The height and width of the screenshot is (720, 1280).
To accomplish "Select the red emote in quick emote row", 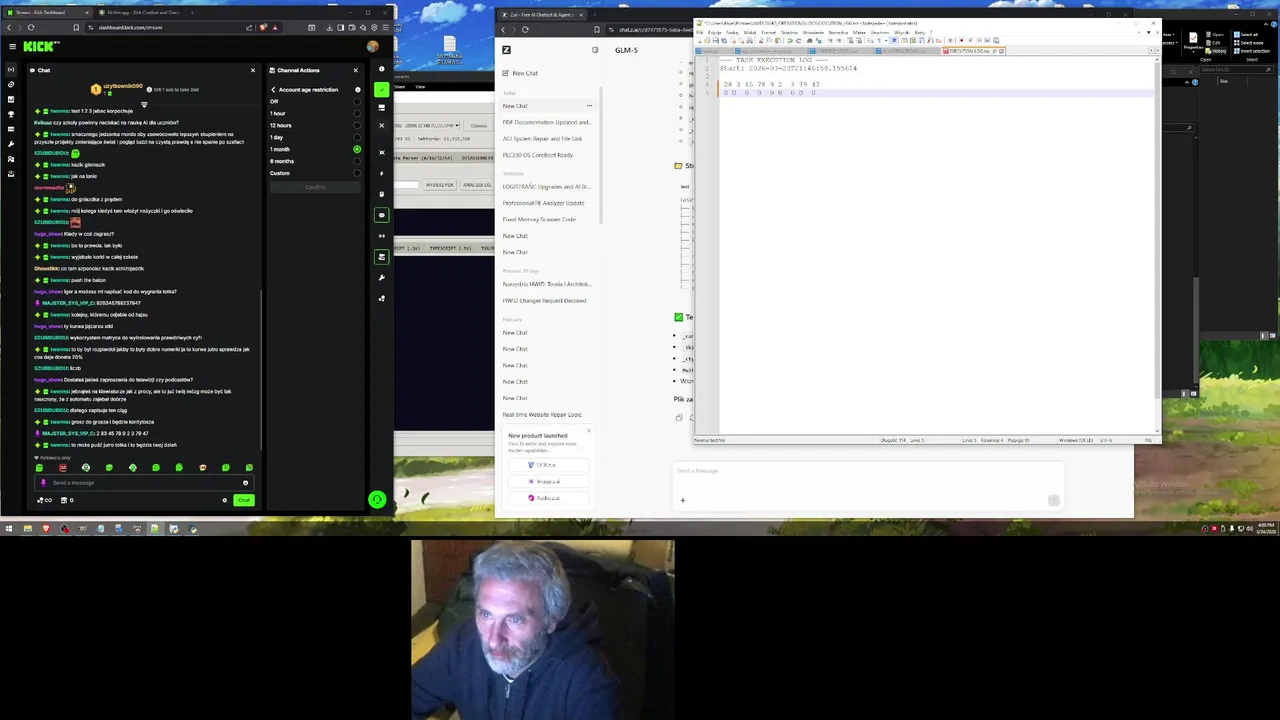I will point(62,468).
